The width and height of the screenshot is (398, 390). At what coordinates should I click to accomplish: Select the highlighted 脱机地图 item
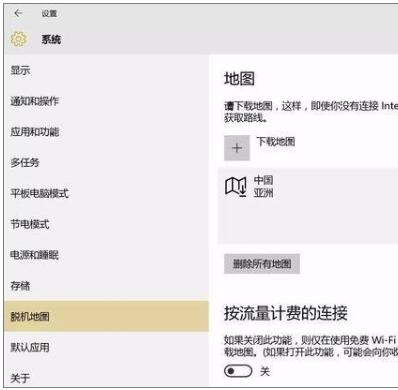coord(107,316)
